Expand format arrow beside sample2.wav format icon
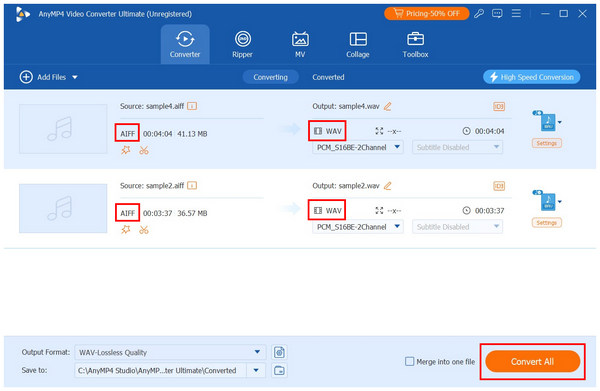Image resolution: width=600 pixels, height=391 pixels. point(559,202)
